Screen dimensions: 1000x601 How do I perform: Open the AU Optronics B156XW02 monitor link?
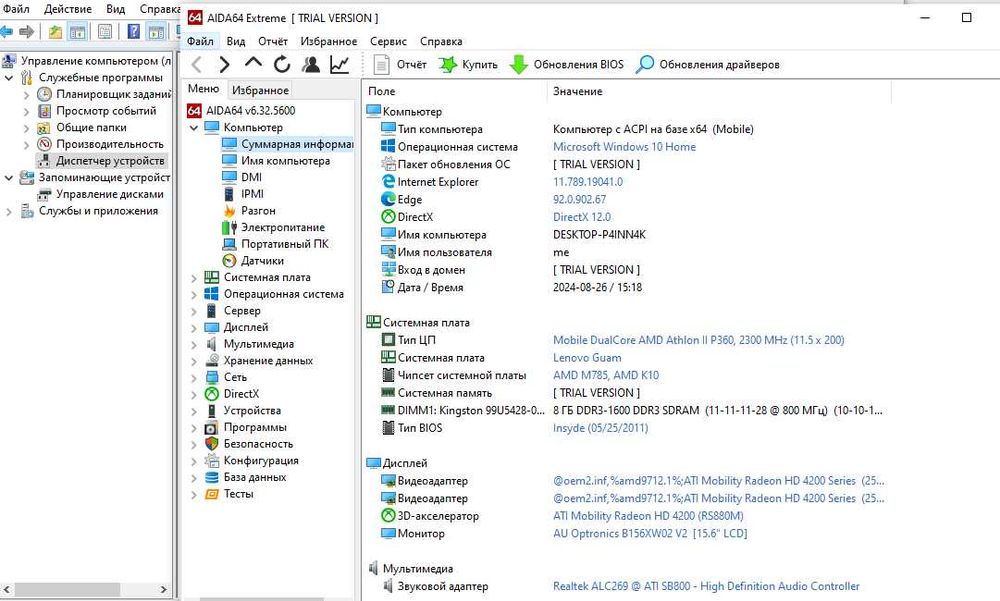(x=650, y=533)
